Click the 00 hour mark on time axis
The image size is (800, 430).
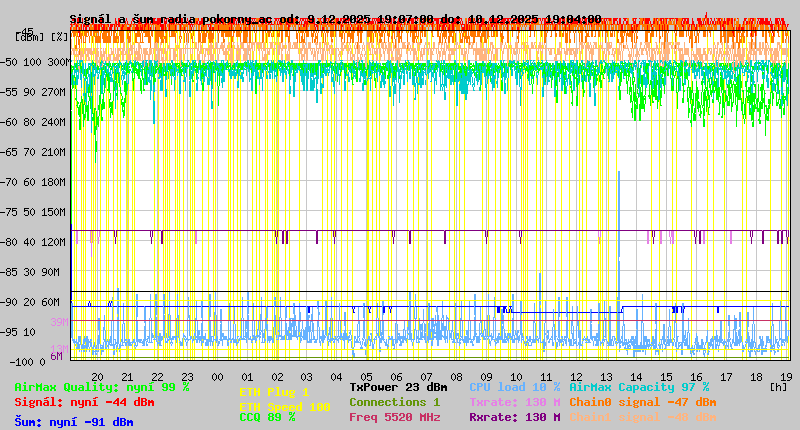[217, 376]
